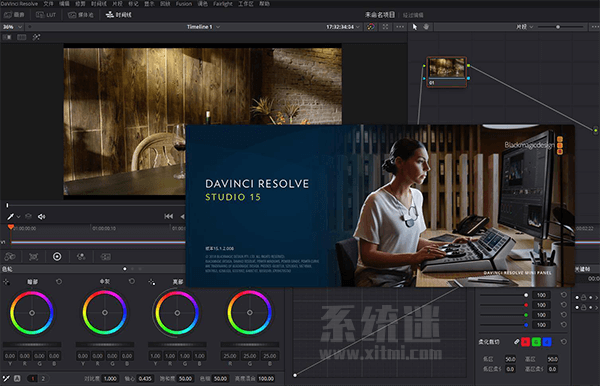Toggle the green soft clip channel button
600x386 pixels.
coord(536,342)
